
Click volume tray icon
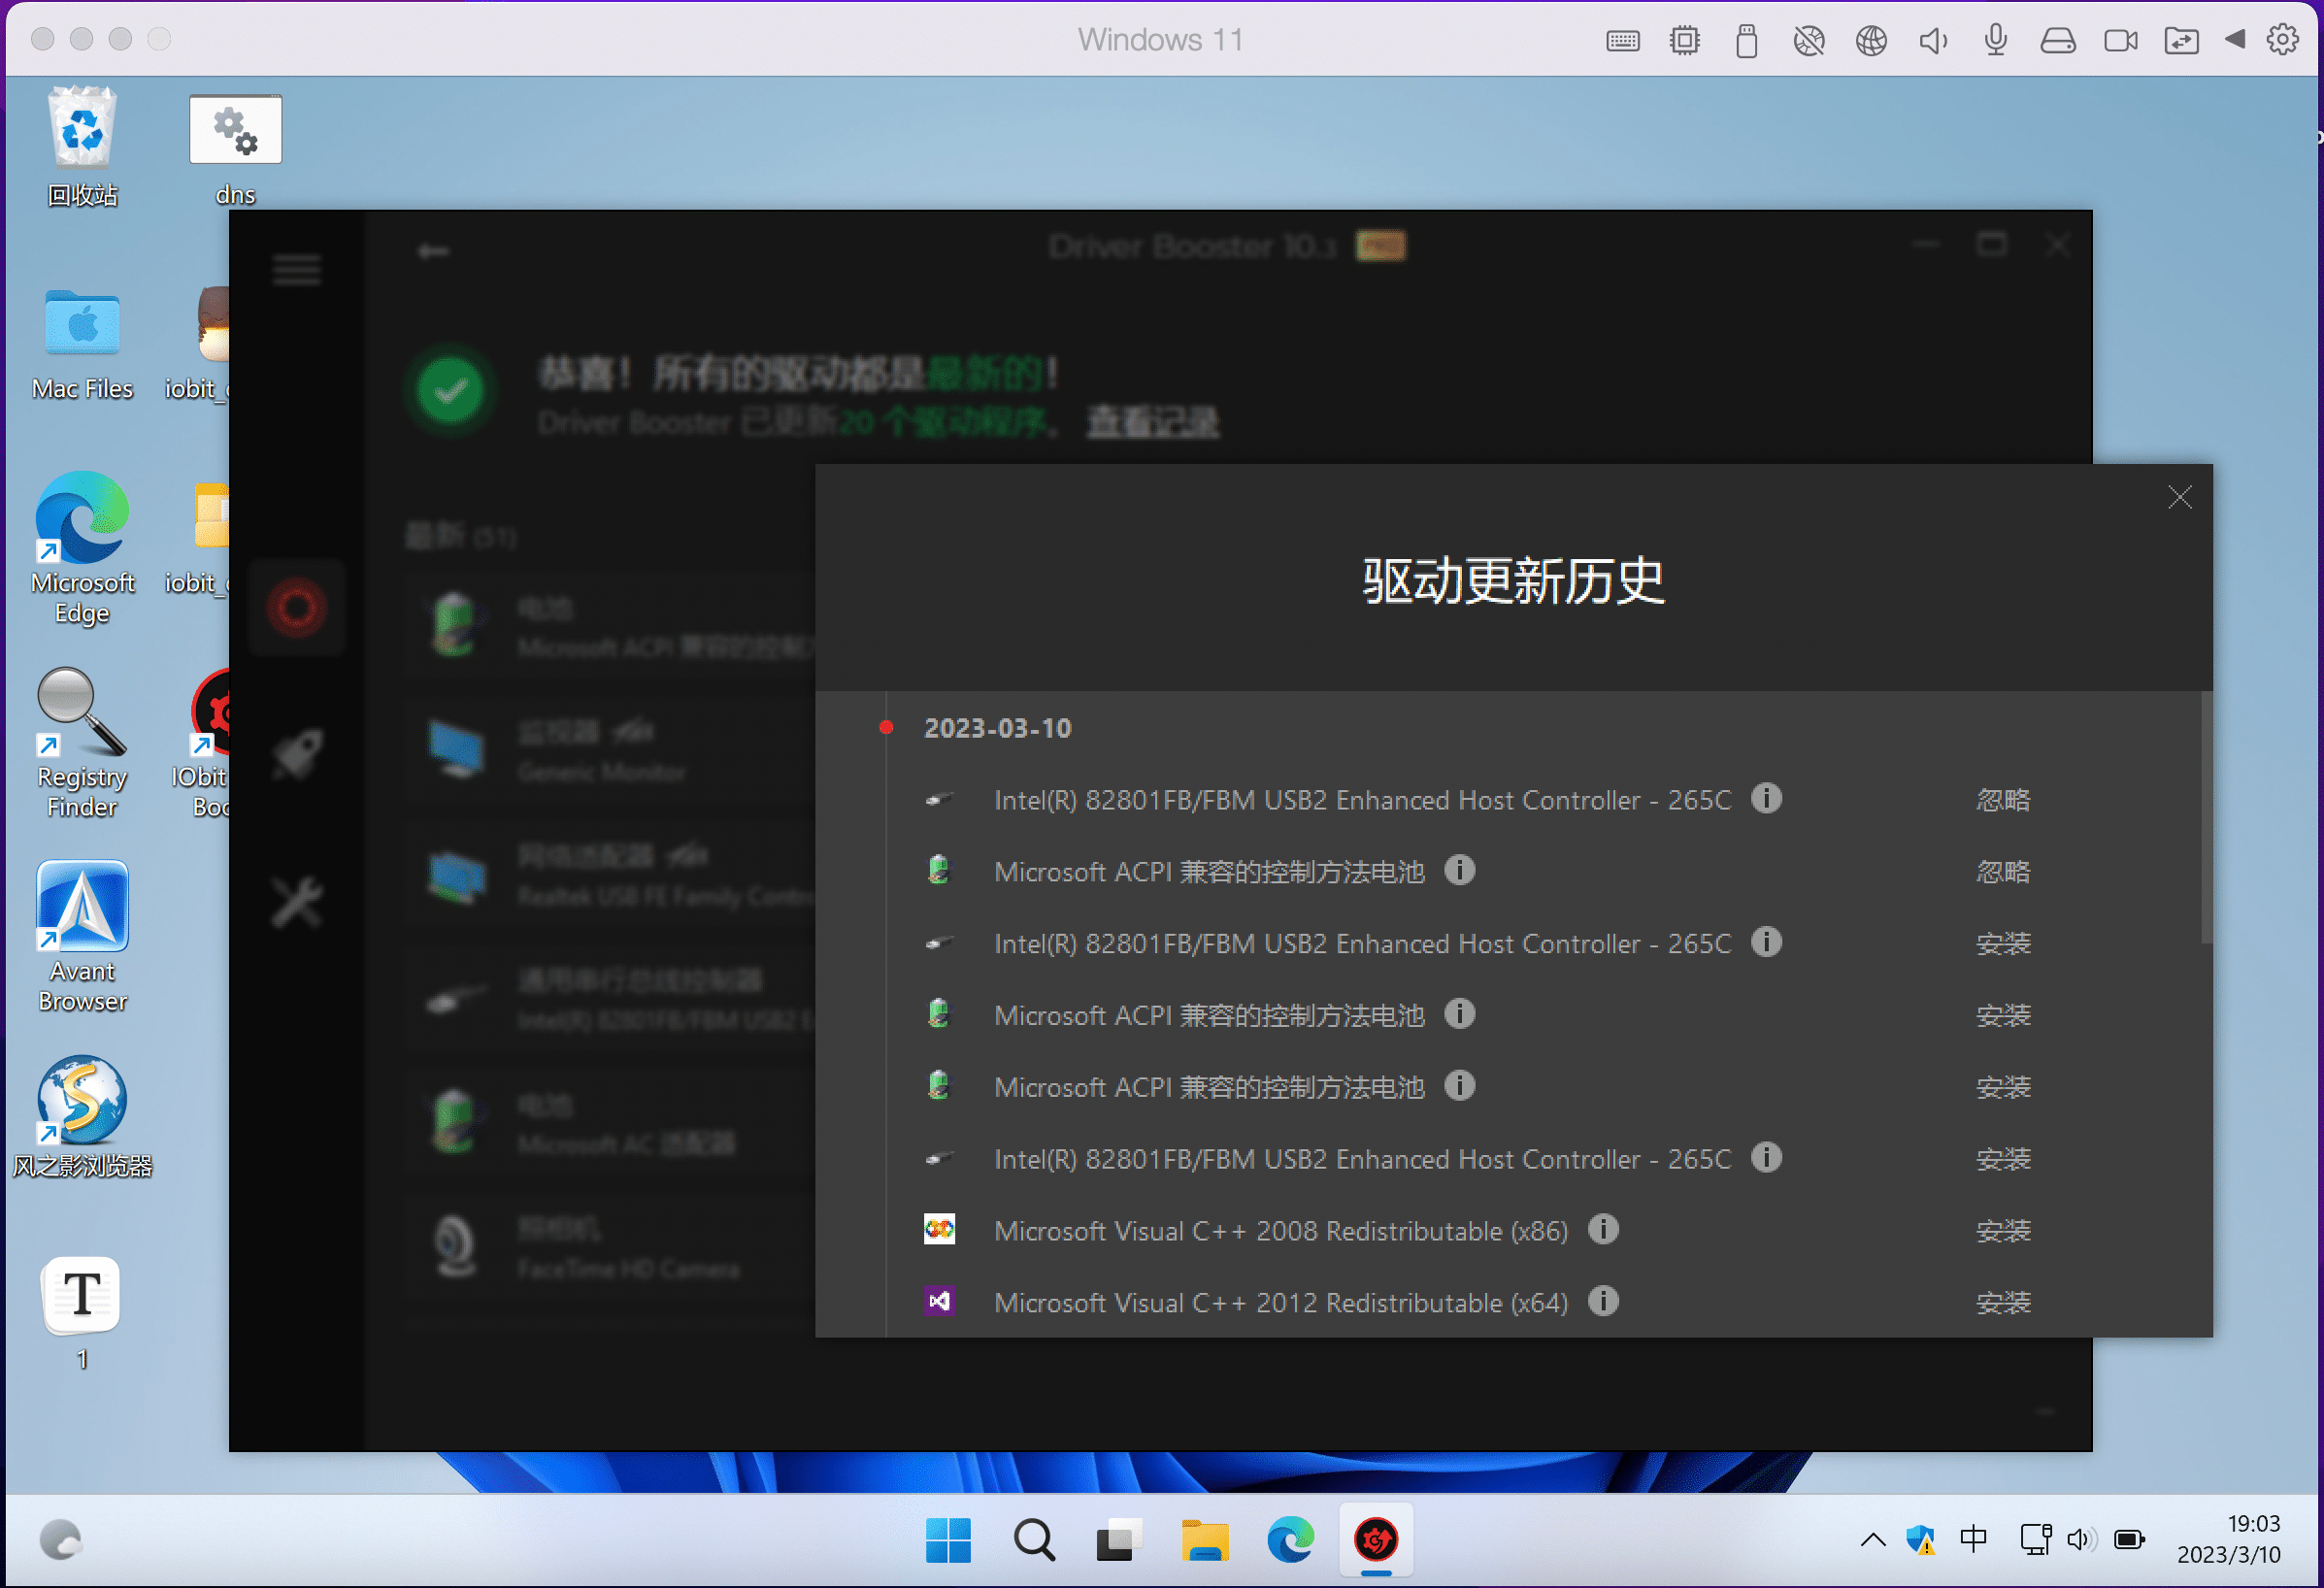click(x=2081, y=1541)
